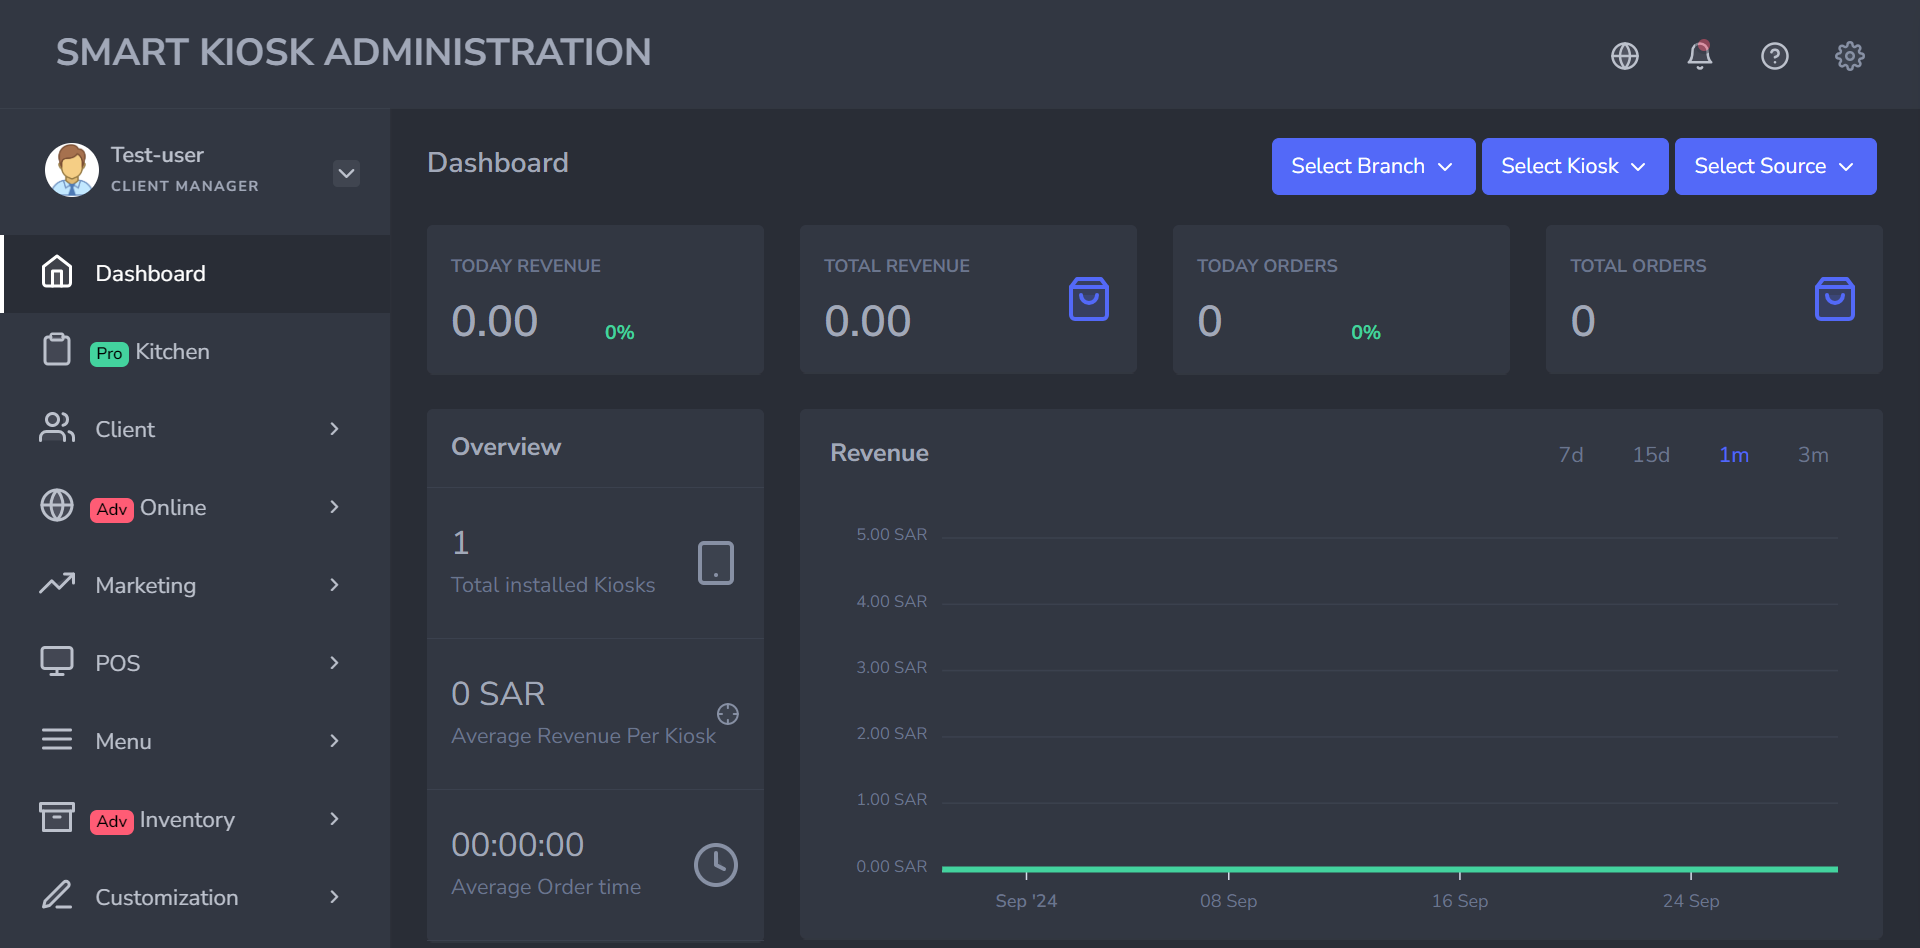Open the Select Branch dropdown
1920x948 pixels.
[1373, 166]
